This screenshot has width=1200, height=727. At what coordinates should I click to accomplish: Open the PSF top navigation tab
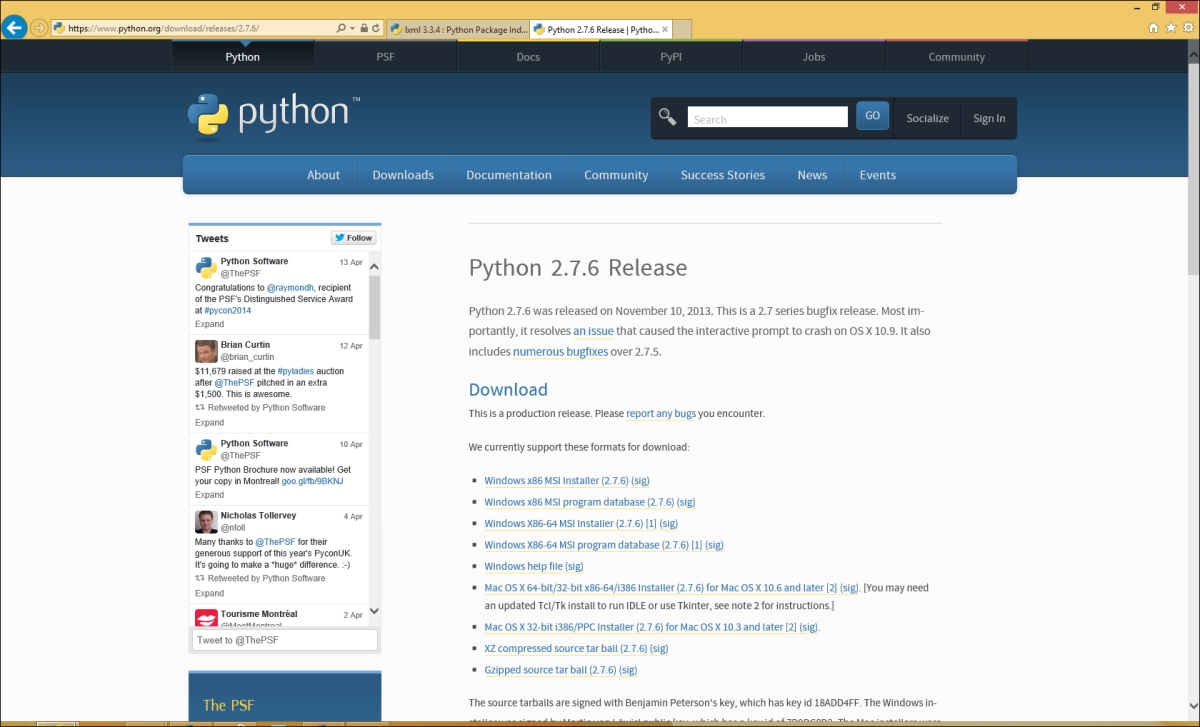click(x=385, y=57)
